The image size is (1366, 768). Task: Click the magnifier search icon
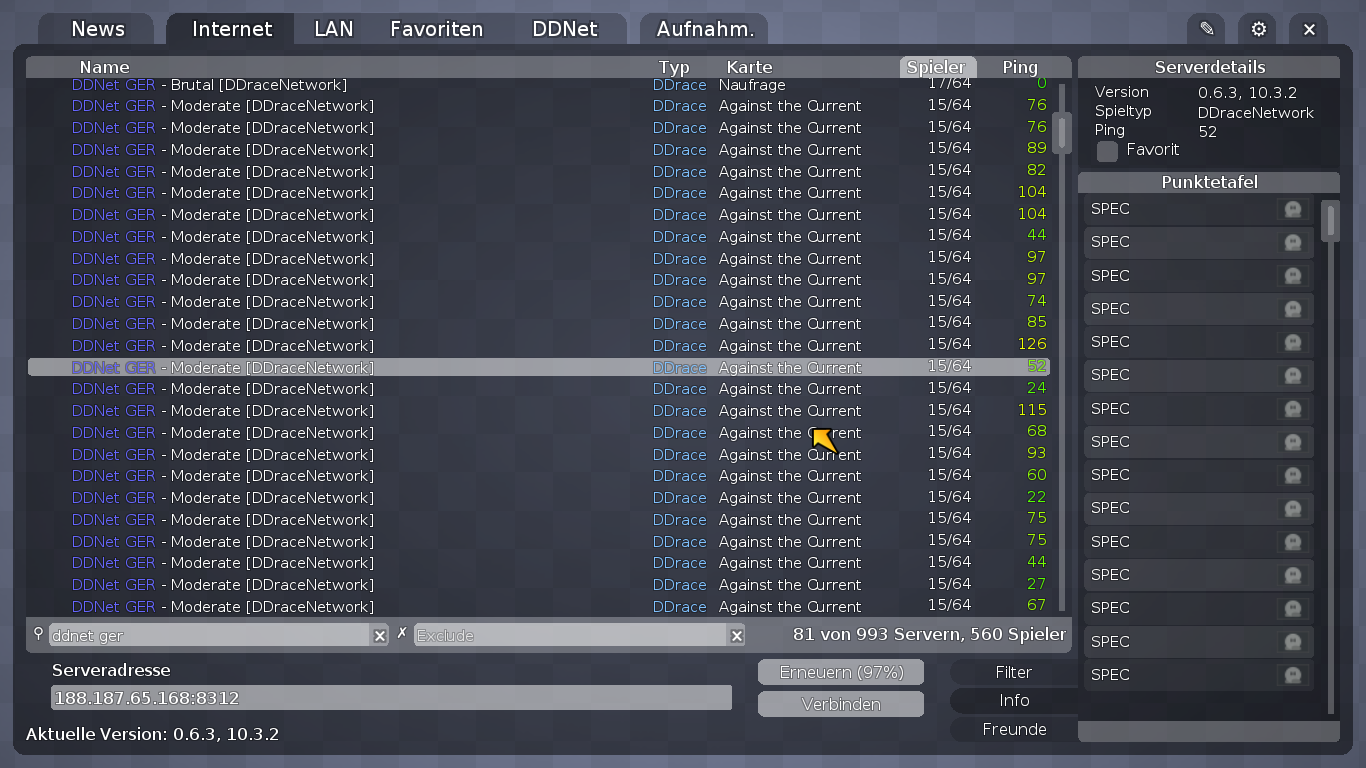click(x=39, y=634)
